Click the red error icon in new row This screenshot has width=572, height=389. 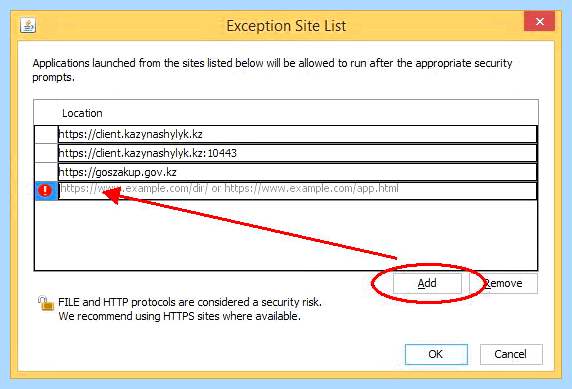(45, 190)
